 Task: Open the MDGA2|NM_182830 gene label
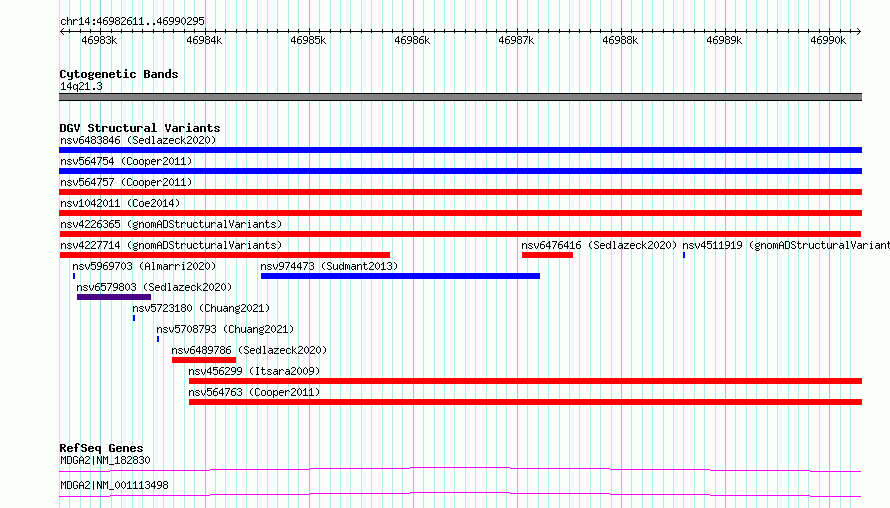click(x=105, y=460)
